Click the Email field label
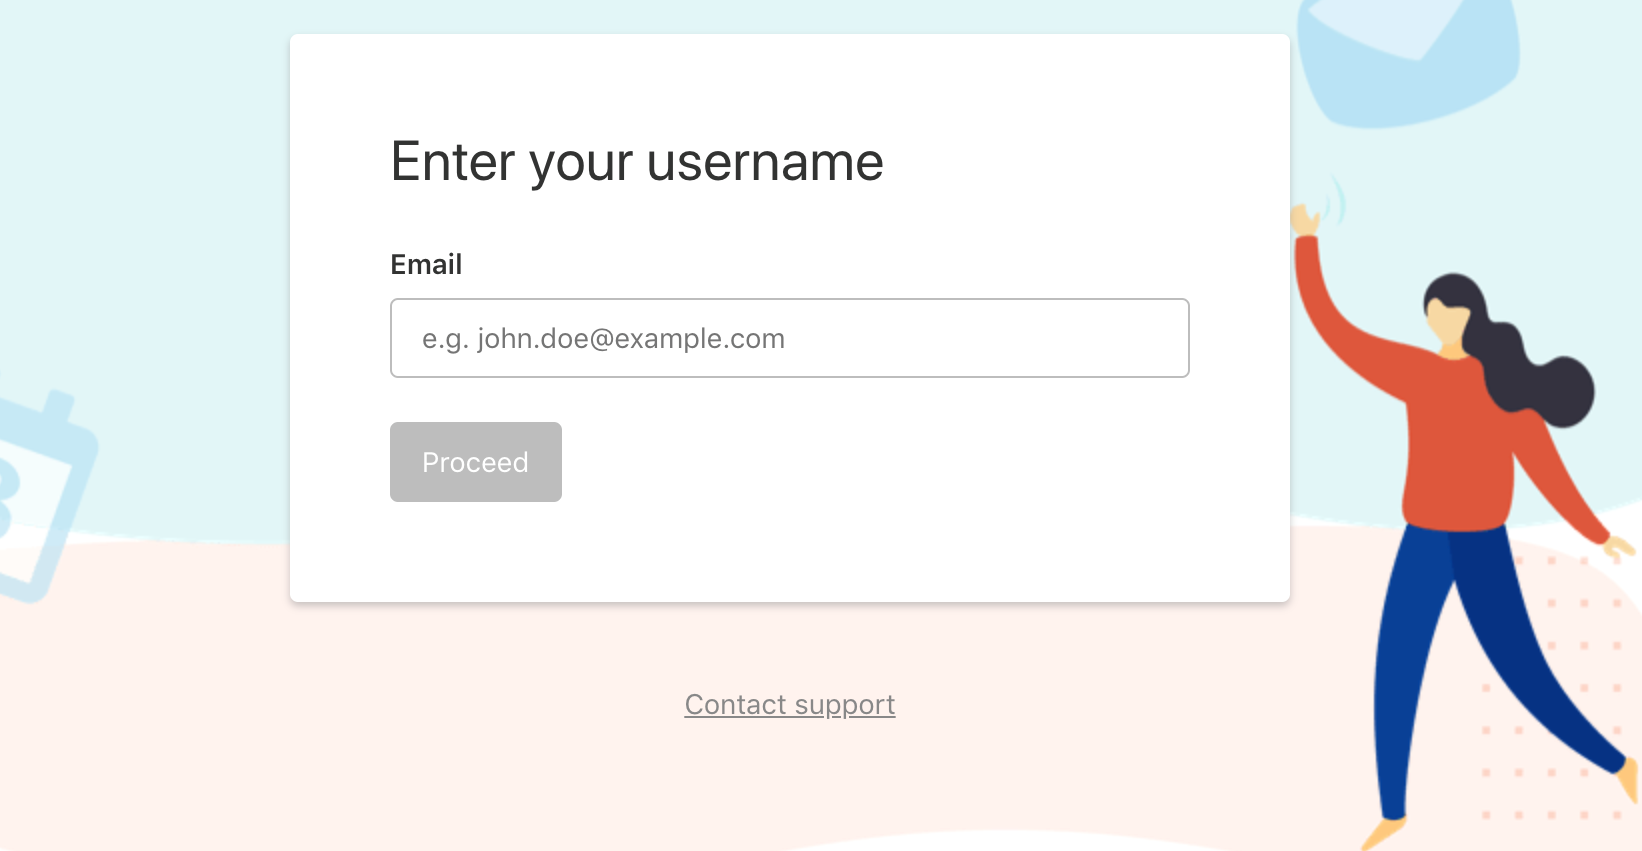This screenshot has height=851, width=1642. click(x=426, y=264)
